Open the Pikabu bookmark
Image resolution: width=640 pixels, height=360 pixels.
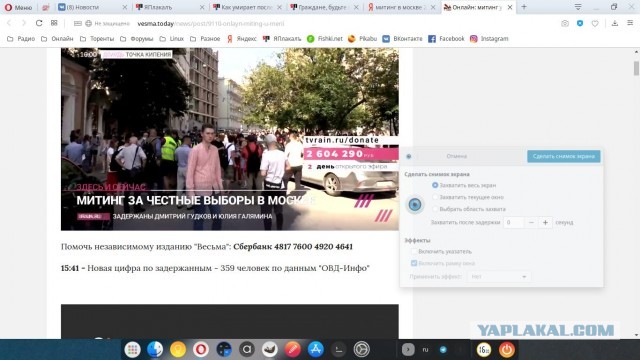362,39
